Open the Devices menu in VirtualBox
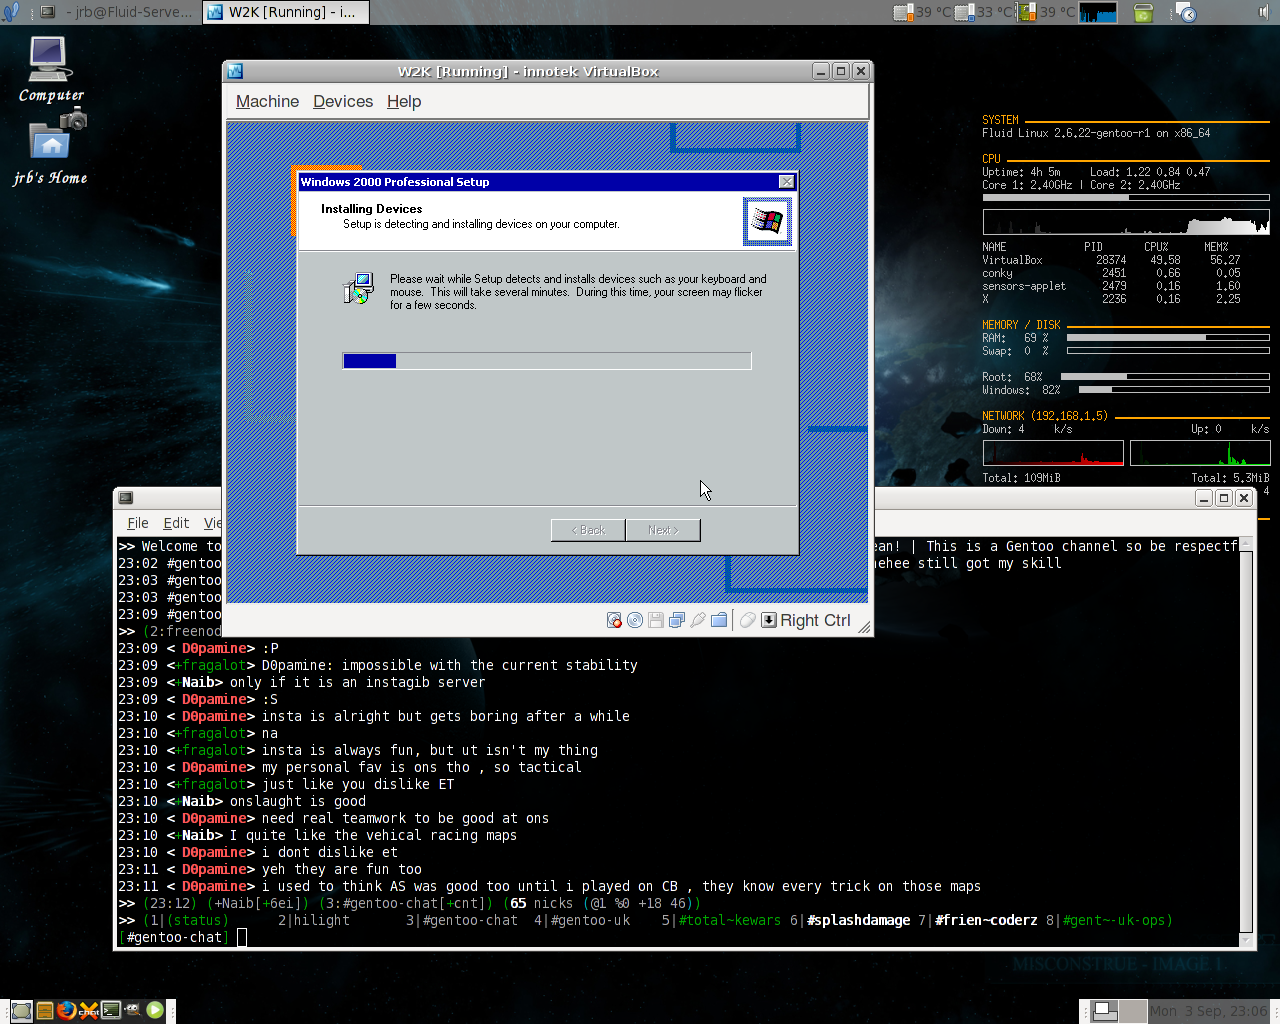 click(x=343, y=101)
